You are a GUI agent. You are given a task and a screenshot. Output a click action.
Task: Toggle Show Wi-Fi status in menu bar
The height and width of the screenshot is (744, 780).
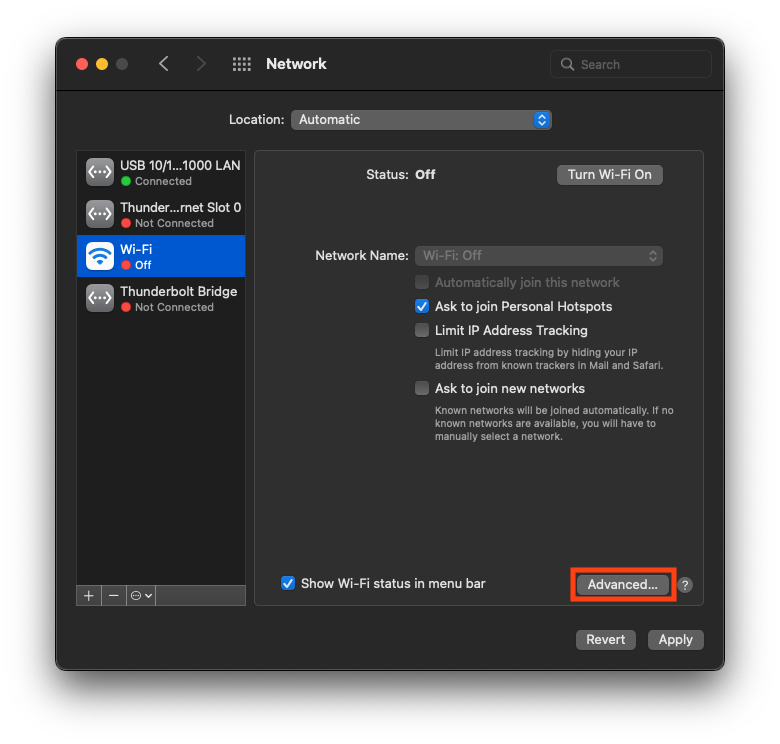point(288,583)
